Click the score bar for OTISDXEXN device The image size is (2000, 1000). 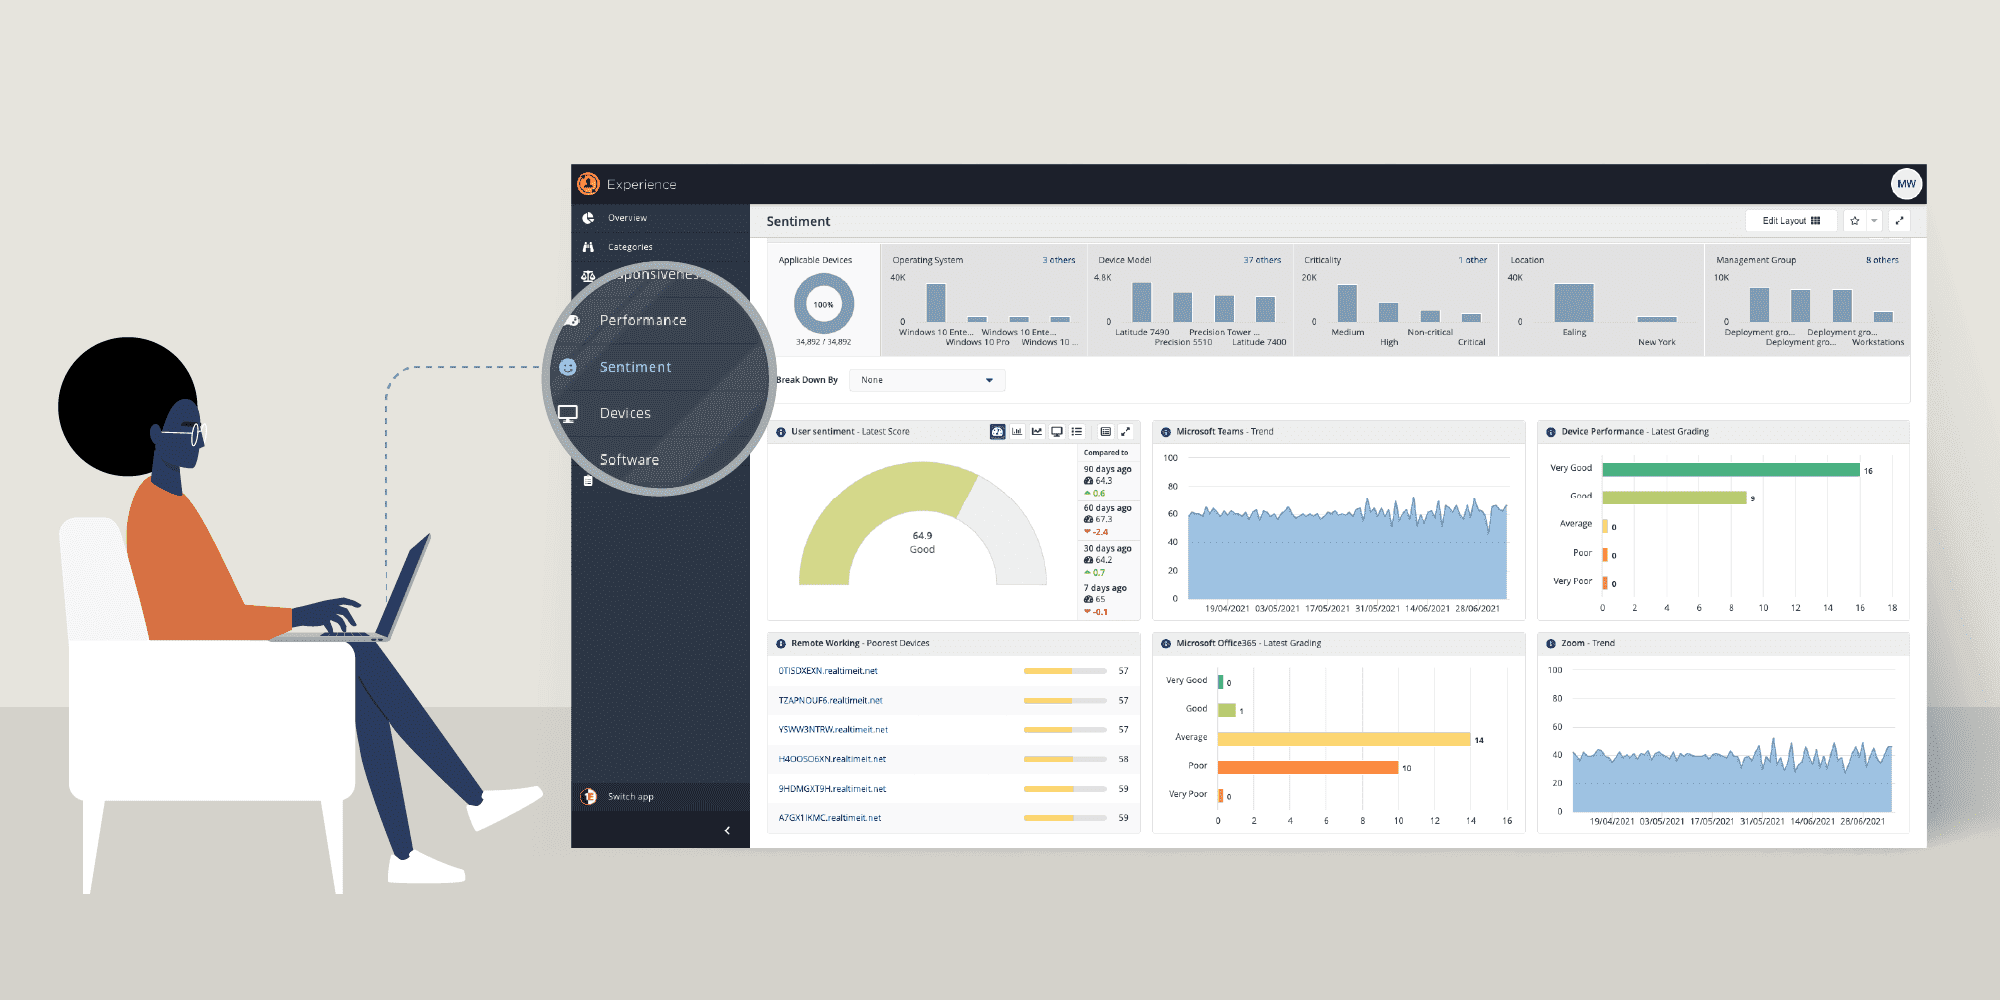click(1065, 671)
